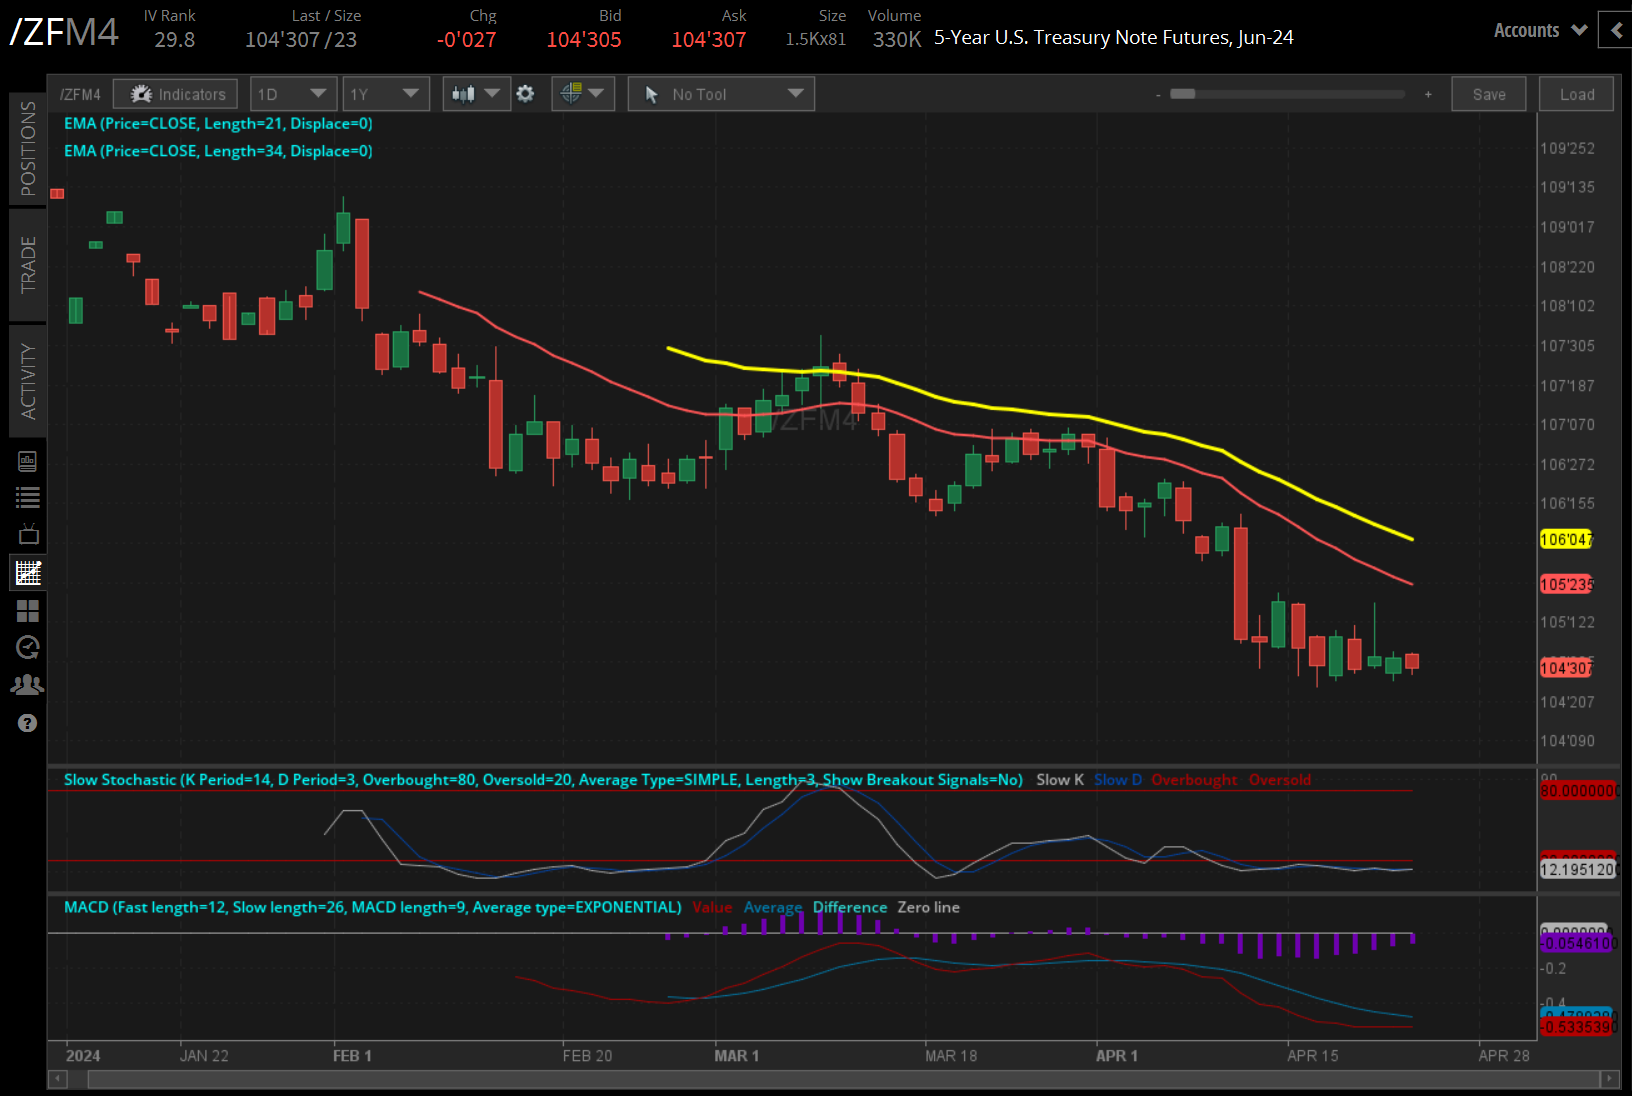Switch to the TRADE side tab
Screen dimensions: 1632x1096
(x=28, y=264)
